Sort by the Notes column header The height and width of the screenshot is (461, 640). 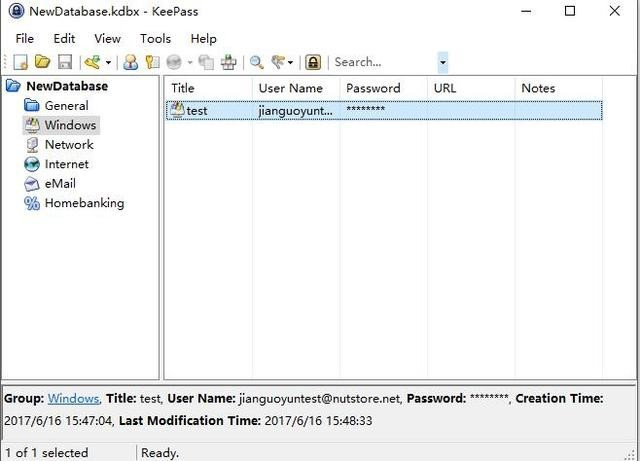click(x=558, y=88)
